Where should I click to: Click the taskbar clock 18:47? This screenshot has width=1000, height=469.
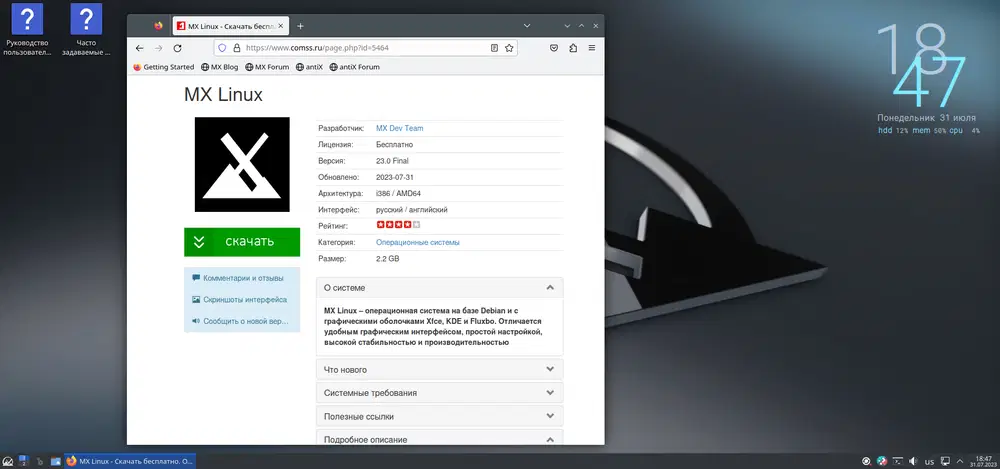[983, 461]
